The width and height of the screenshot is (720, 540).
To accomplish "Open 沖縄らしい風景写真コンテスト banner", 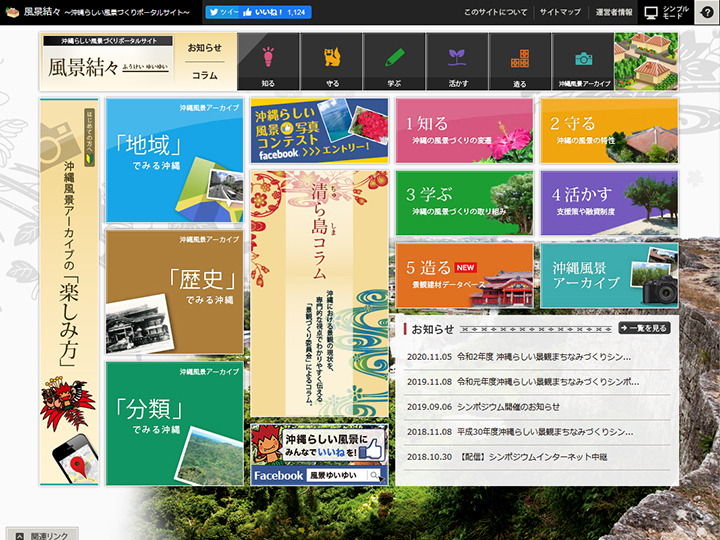I will (x=319, y=131).
